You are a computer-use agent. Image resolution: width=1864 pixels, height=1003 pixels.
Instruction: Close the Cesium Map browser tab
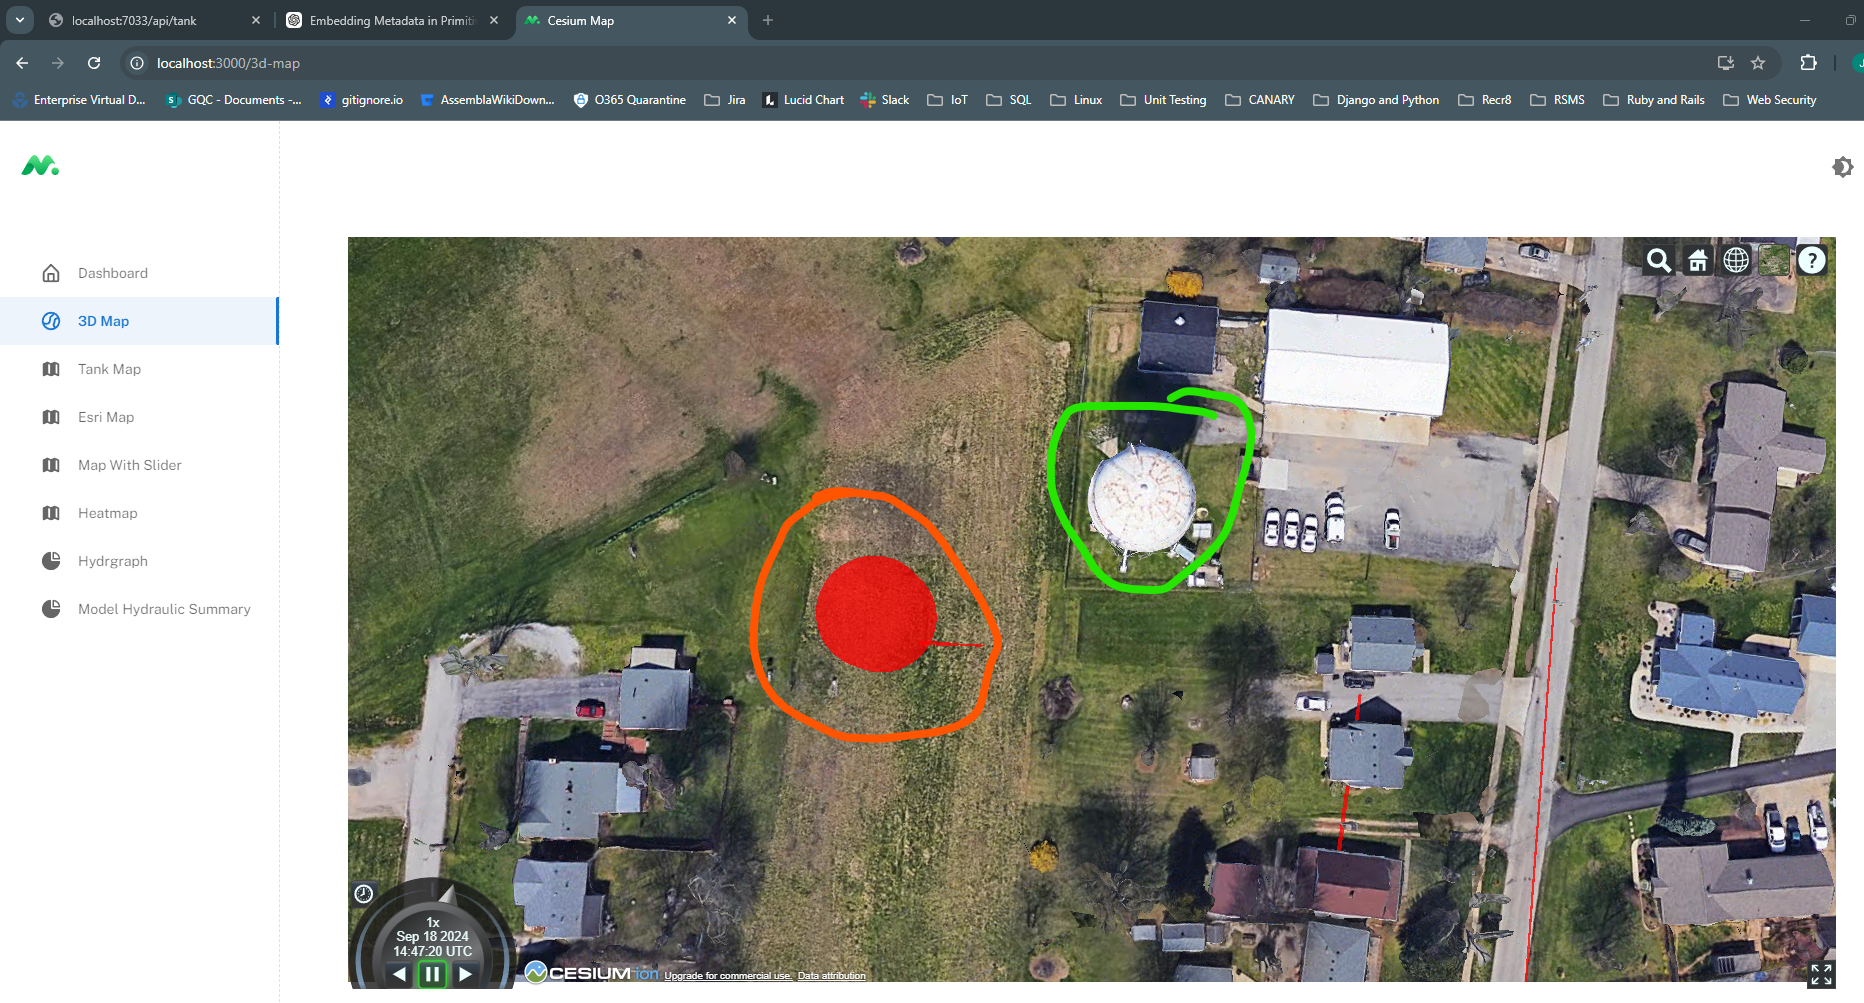click(x=732, y=20)
